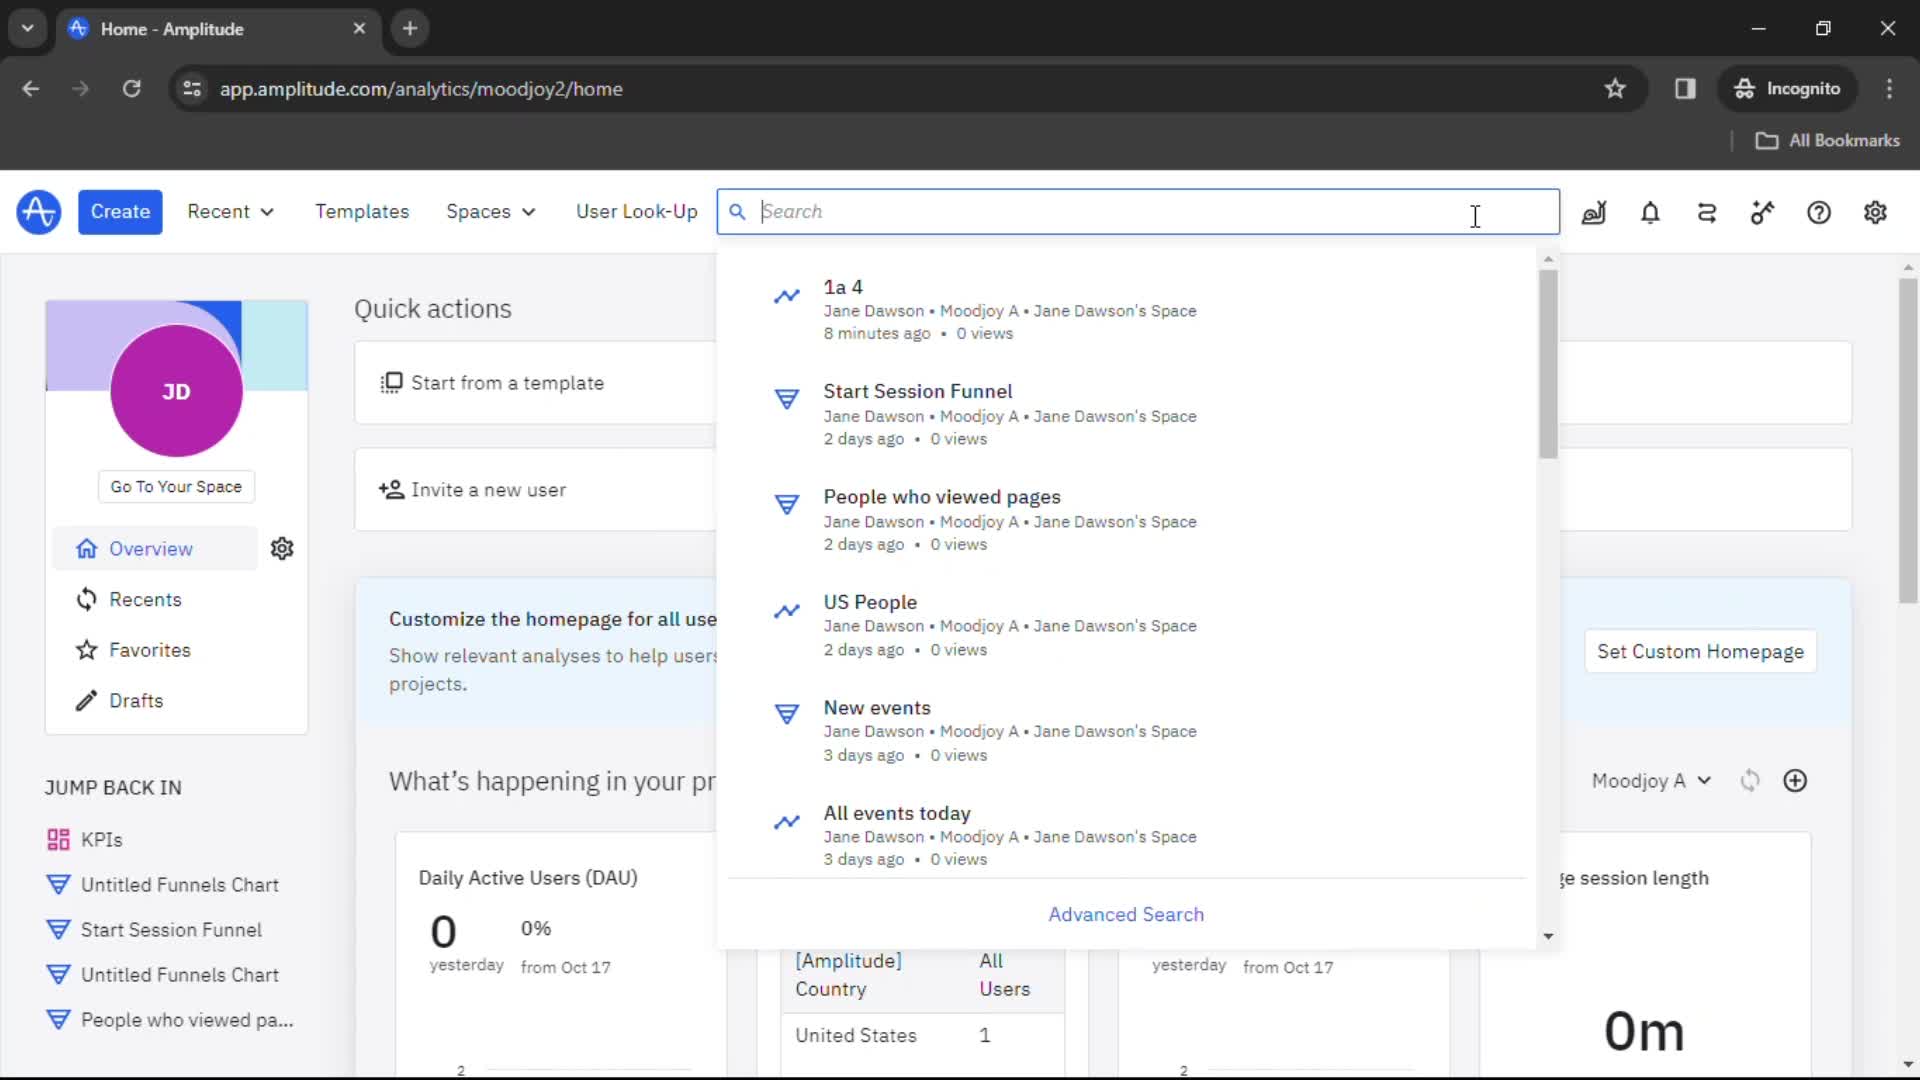This screenshot has height=1080, width=1920.
Task: Click the search dropdown scrollbar thumb
Action: pyautogui.click(x=1548, y=364)
